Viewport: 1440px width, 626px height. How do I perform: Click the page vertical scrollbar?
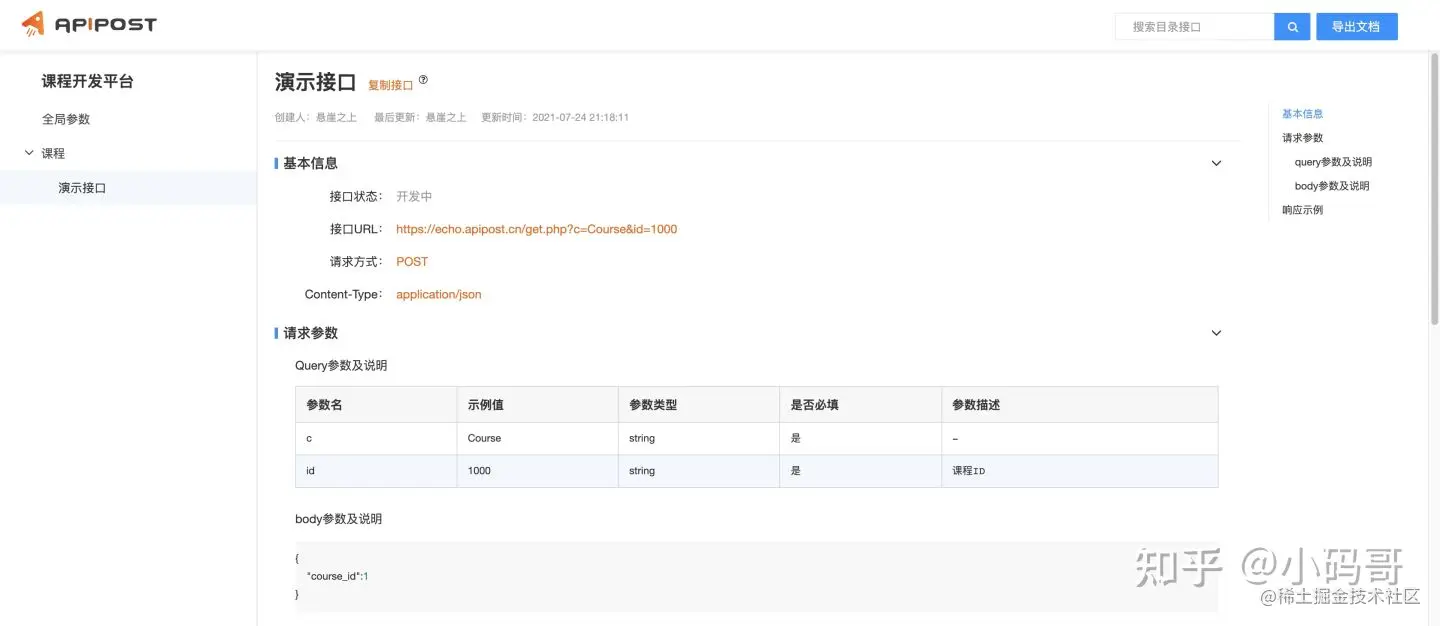click(1435, 190)
